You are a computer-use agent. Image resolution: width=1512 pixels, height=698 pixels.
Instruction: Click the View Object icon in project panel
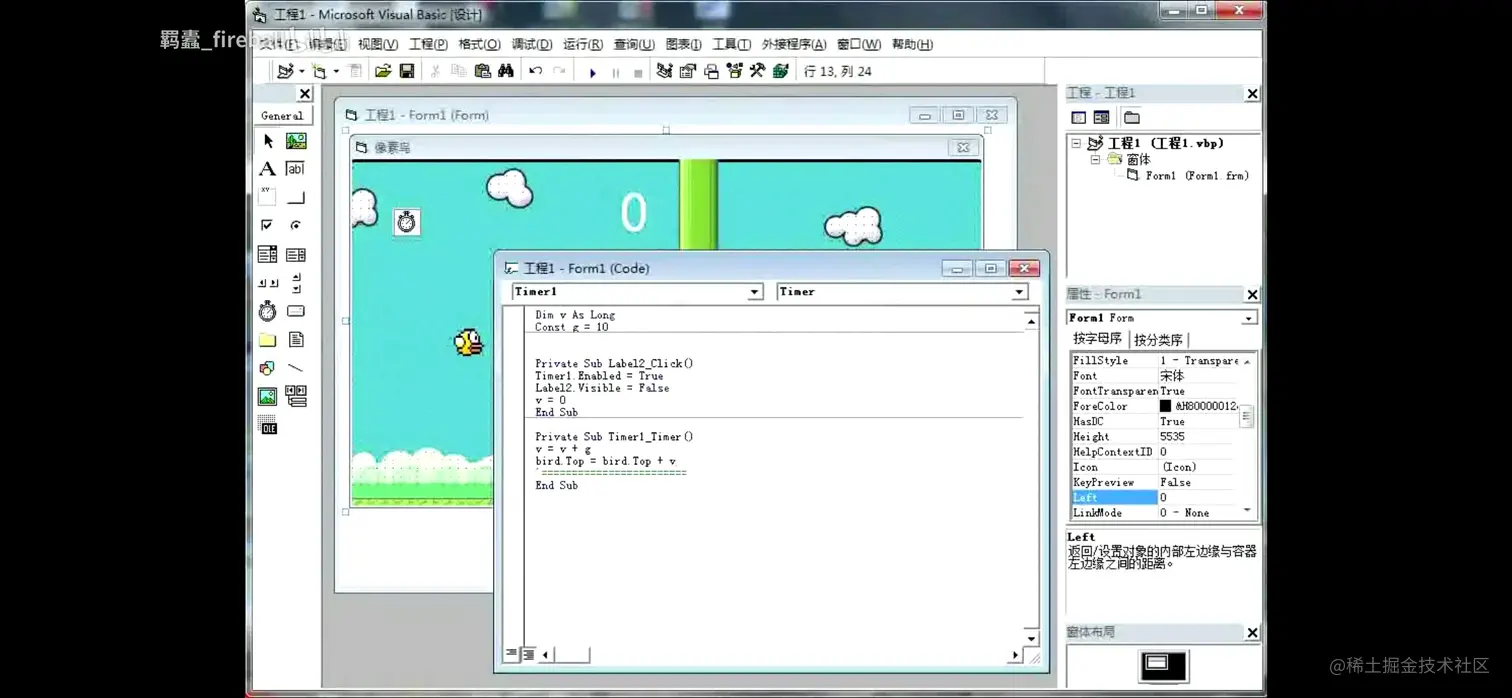point(1101,118)
